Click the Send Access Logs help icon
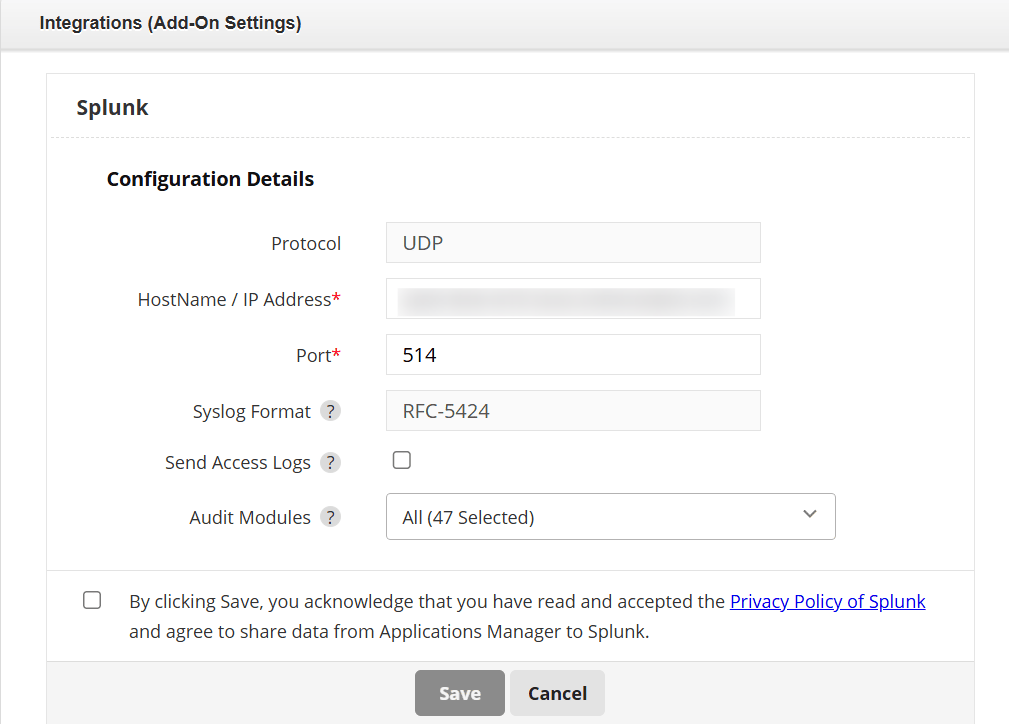 [x=331, y=462]
